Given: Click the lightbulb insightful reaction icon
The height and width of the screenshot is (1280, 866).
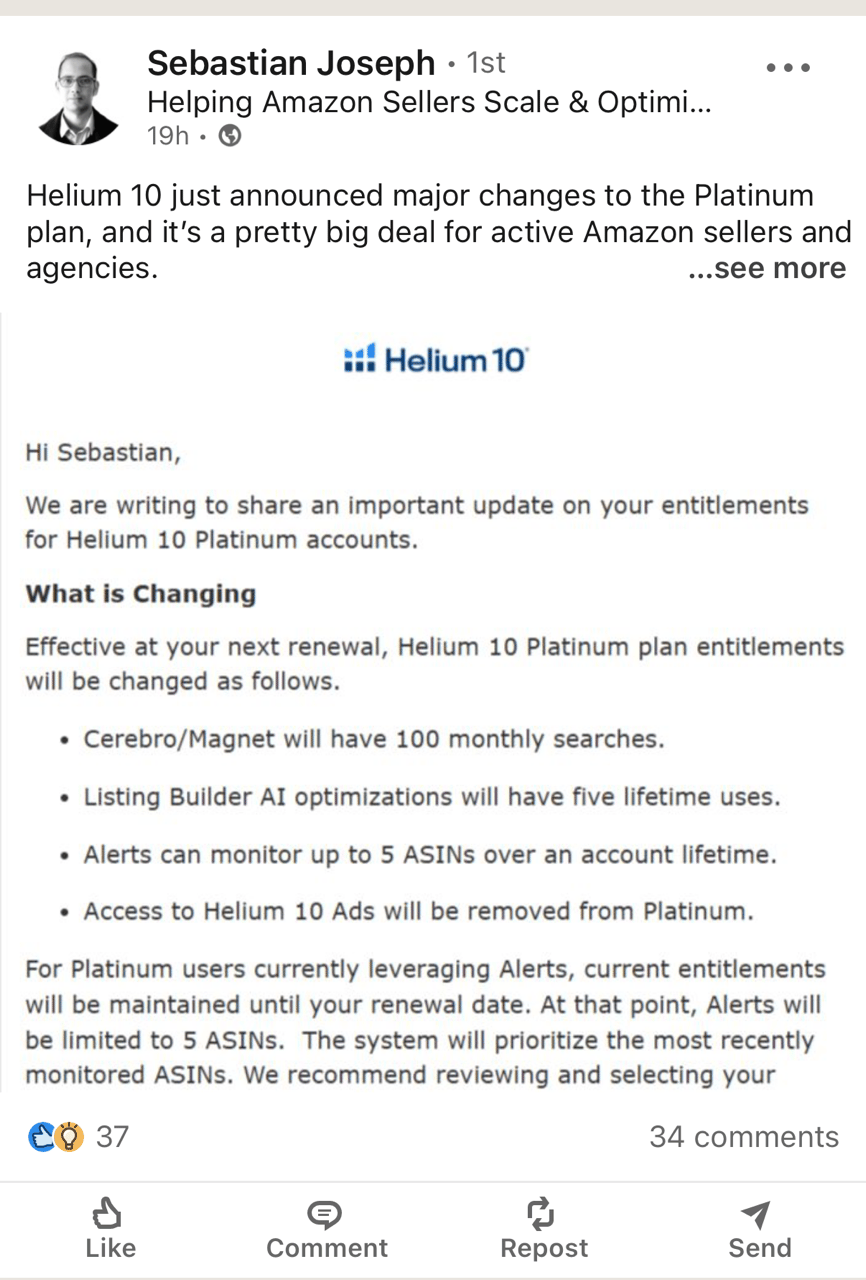Looking at the screenshot, I should [68, 1137].
